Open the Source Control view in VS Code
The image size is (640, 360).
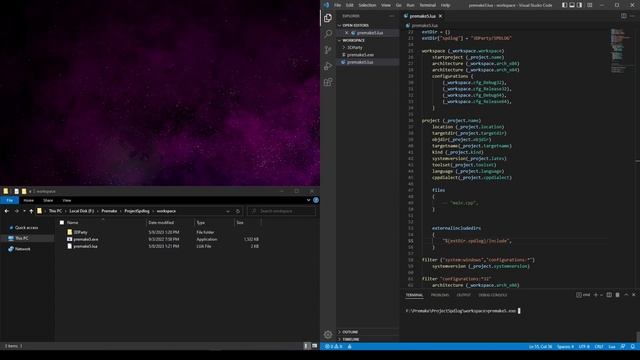pos(328,50)
